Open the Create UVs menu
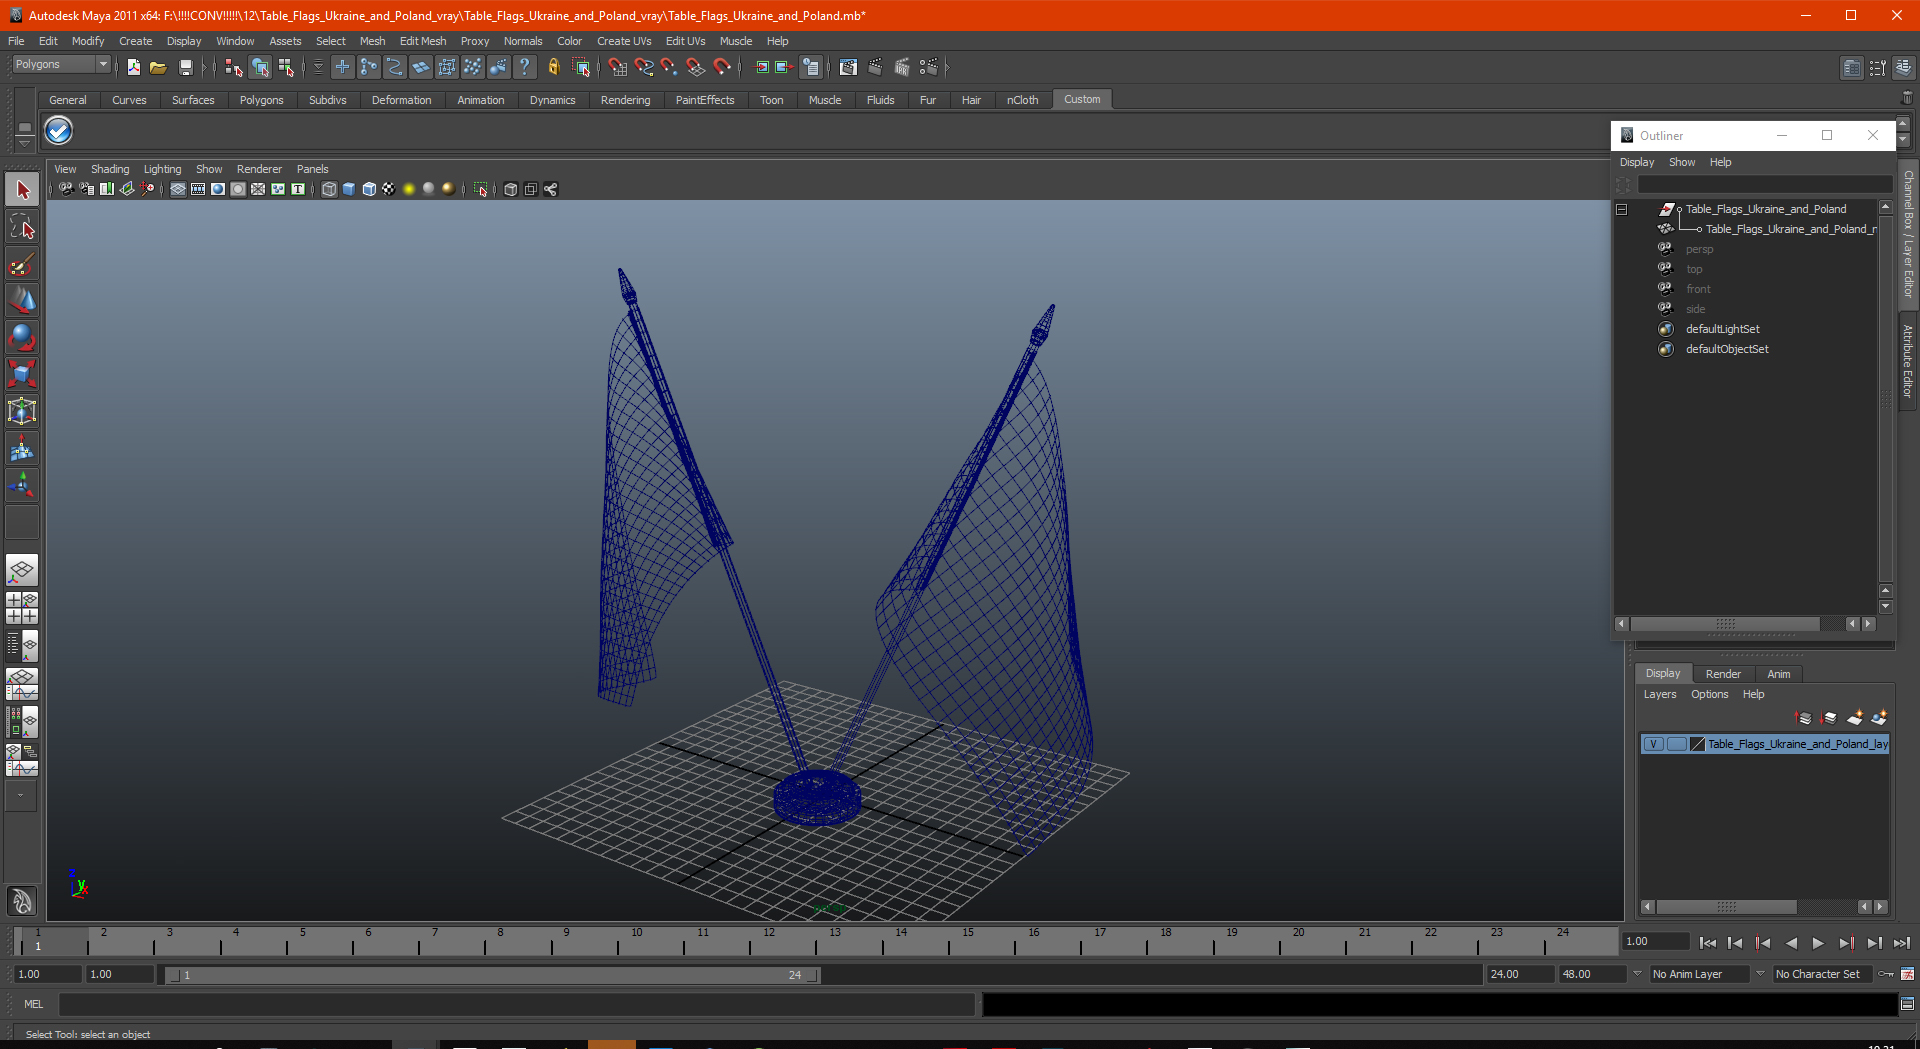The width and height of the screenshot is (1920, 1049). tap(624, 41)
